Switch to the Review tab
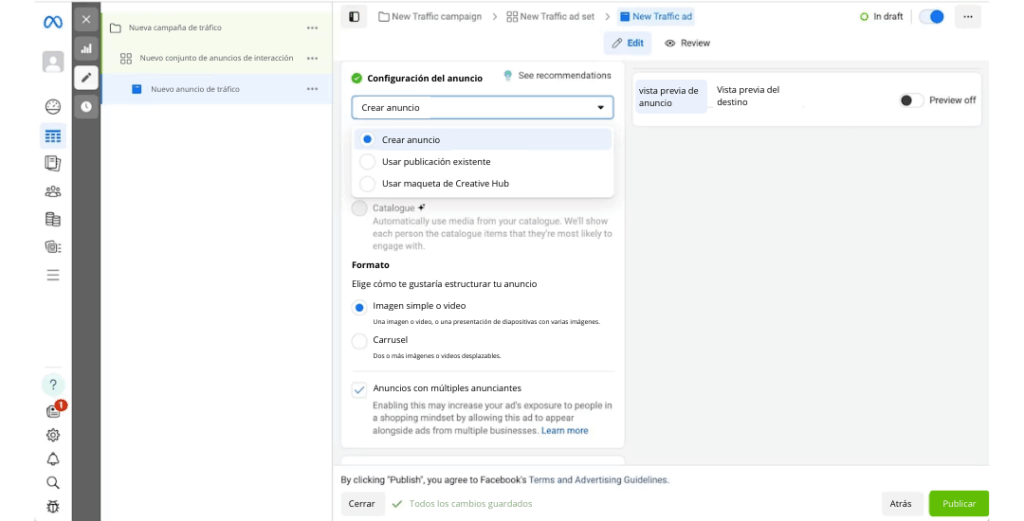The width and height of the screenshot is (1024, 521). tap(687, 43)
